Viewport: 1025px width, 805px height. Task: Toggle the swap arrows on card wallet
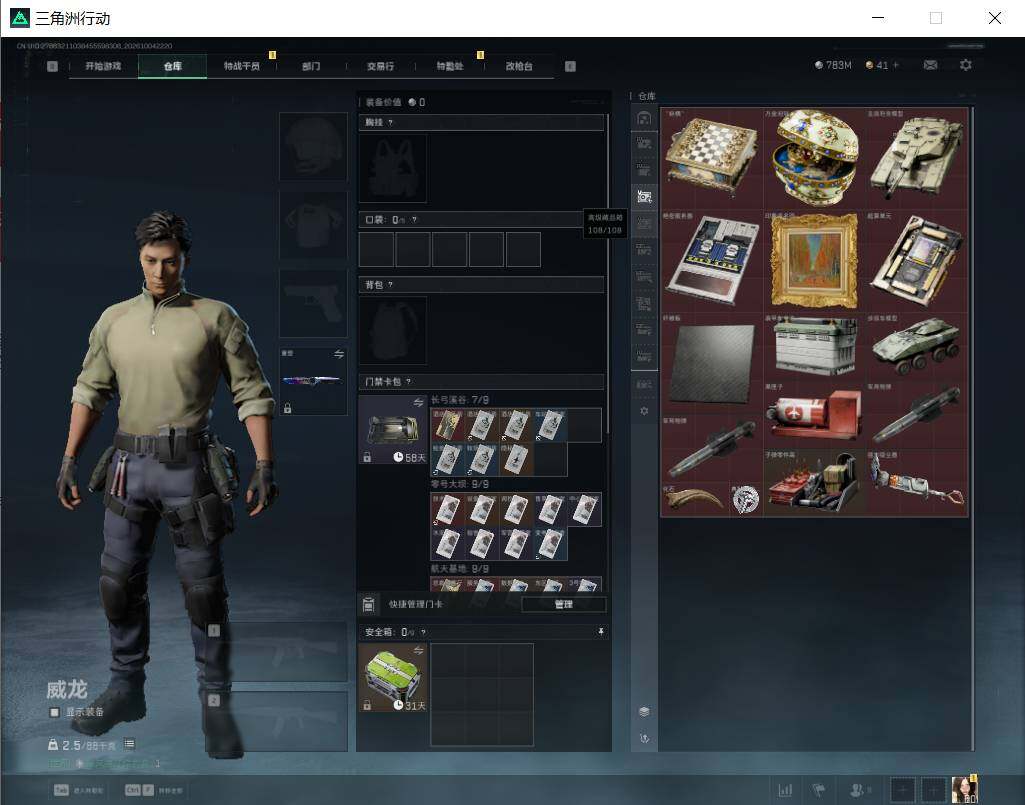click(418, 402)
